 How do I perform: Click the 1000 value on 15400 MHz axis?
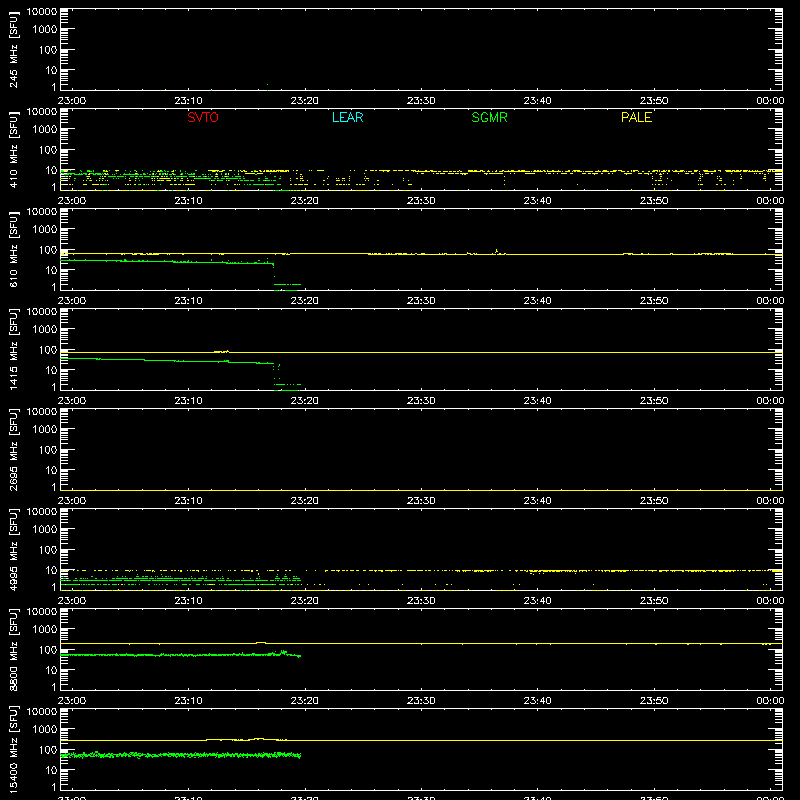click(45, 730)
